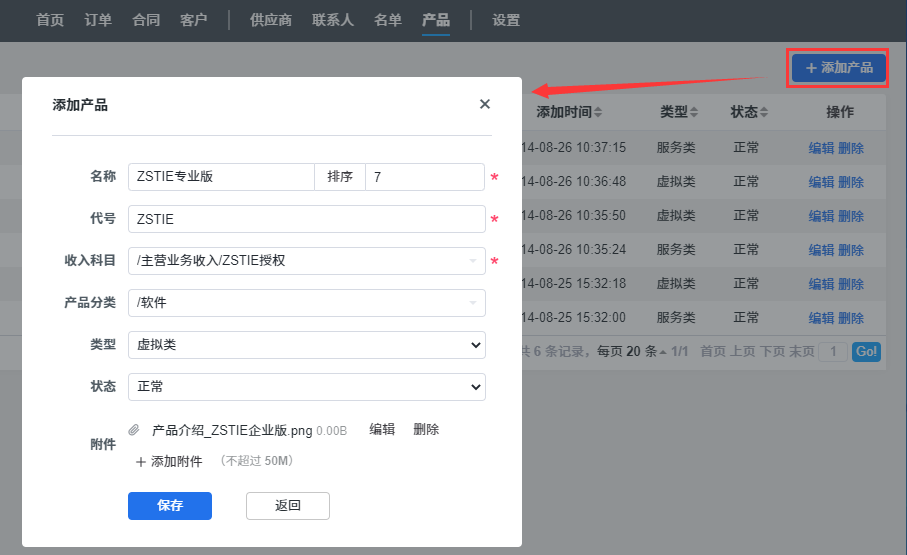Click the 服务类 cell in the 15:32:00 row
The width and height of the screenshot is (907, 555).
pyautogui.click(x=676, y=318)
